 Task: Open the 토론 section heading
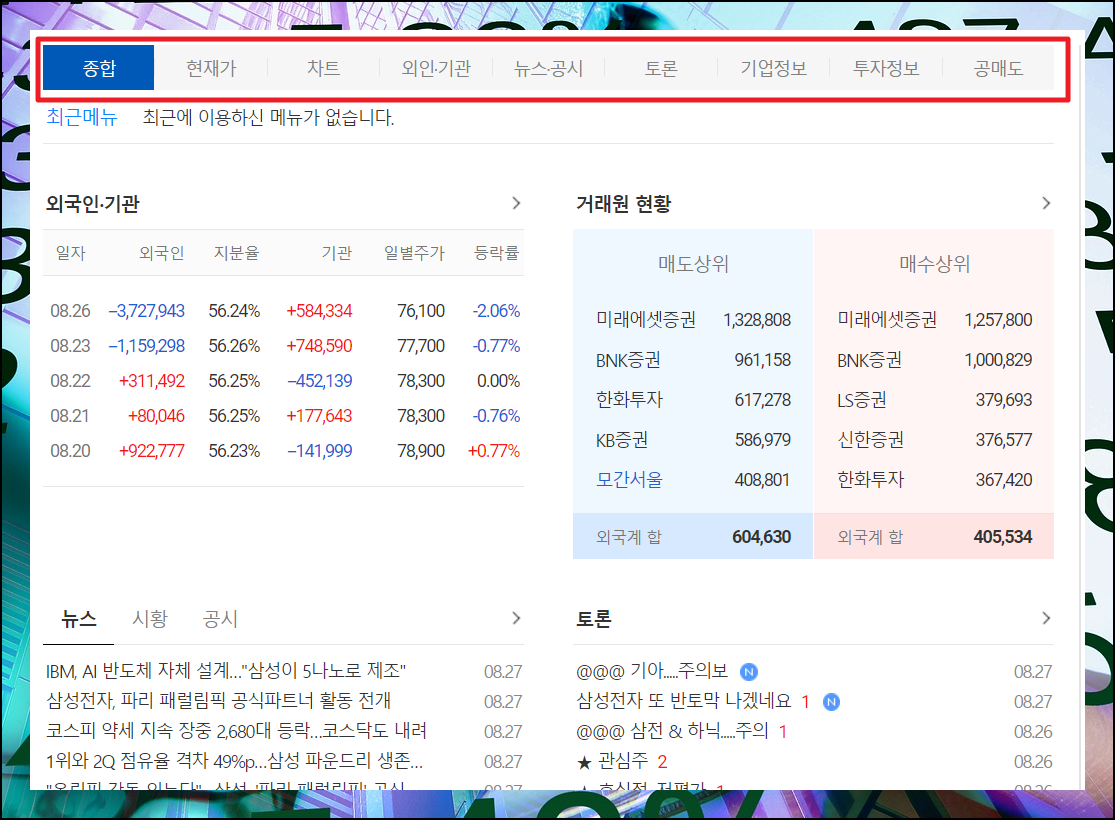(x=594, y=619)
